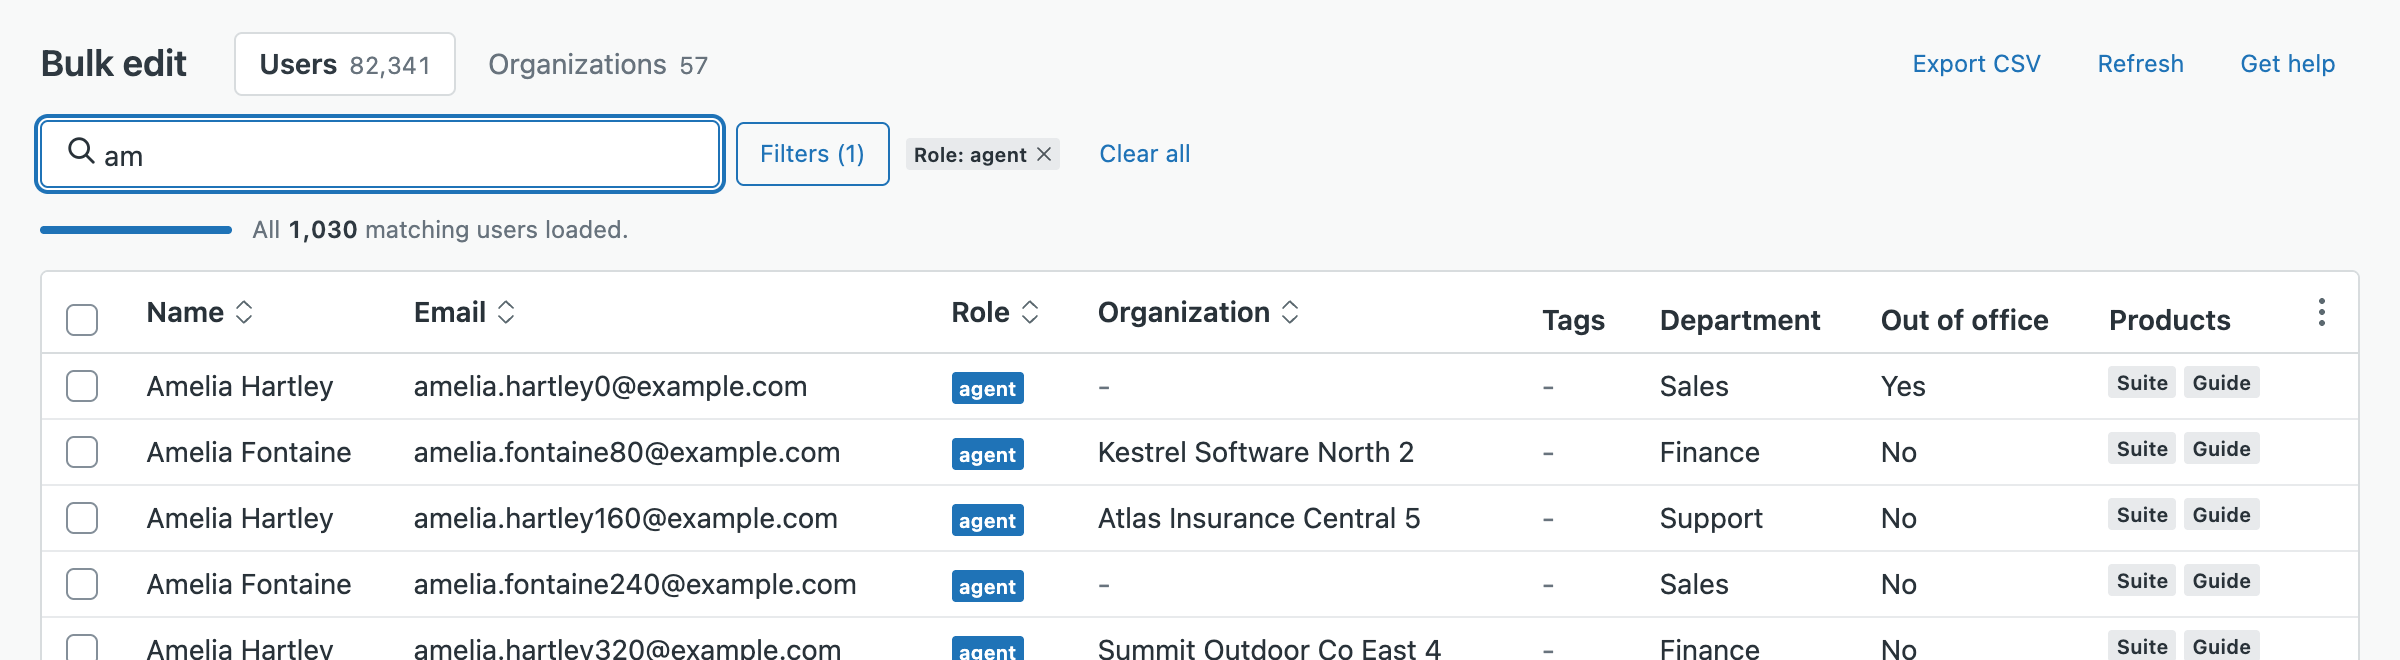Select the email amelia.hartley0@example.com
2400x660 pixels.
coord(610,386)
